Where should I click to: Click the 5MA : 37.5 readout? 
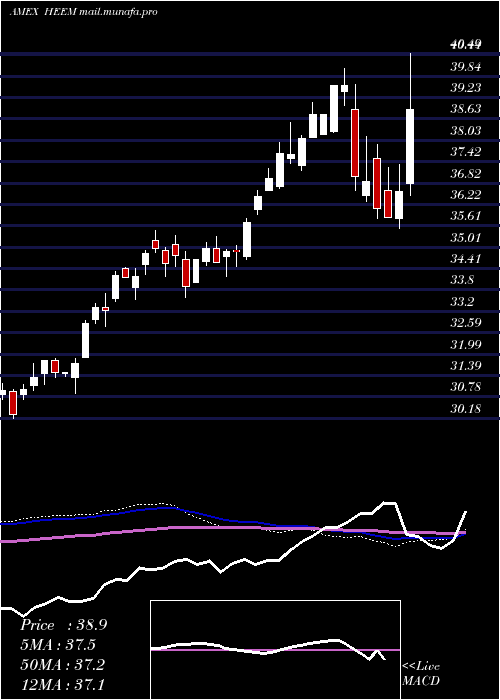(x=58, y=645)
